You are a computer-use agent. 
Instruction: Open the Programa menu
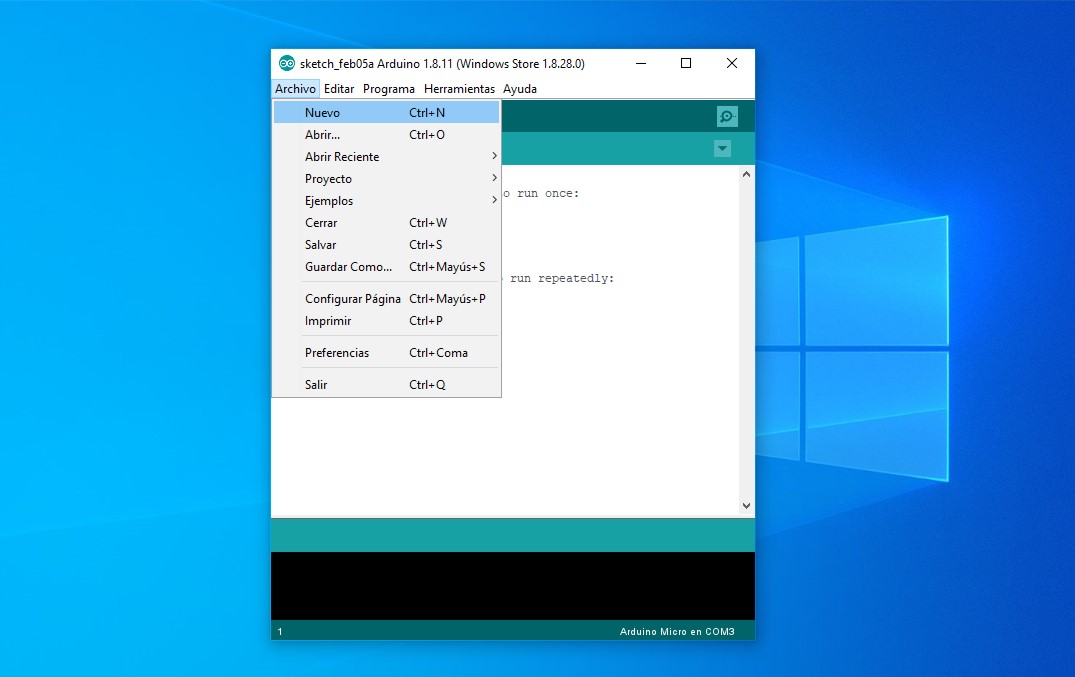[x=388, y=89]
